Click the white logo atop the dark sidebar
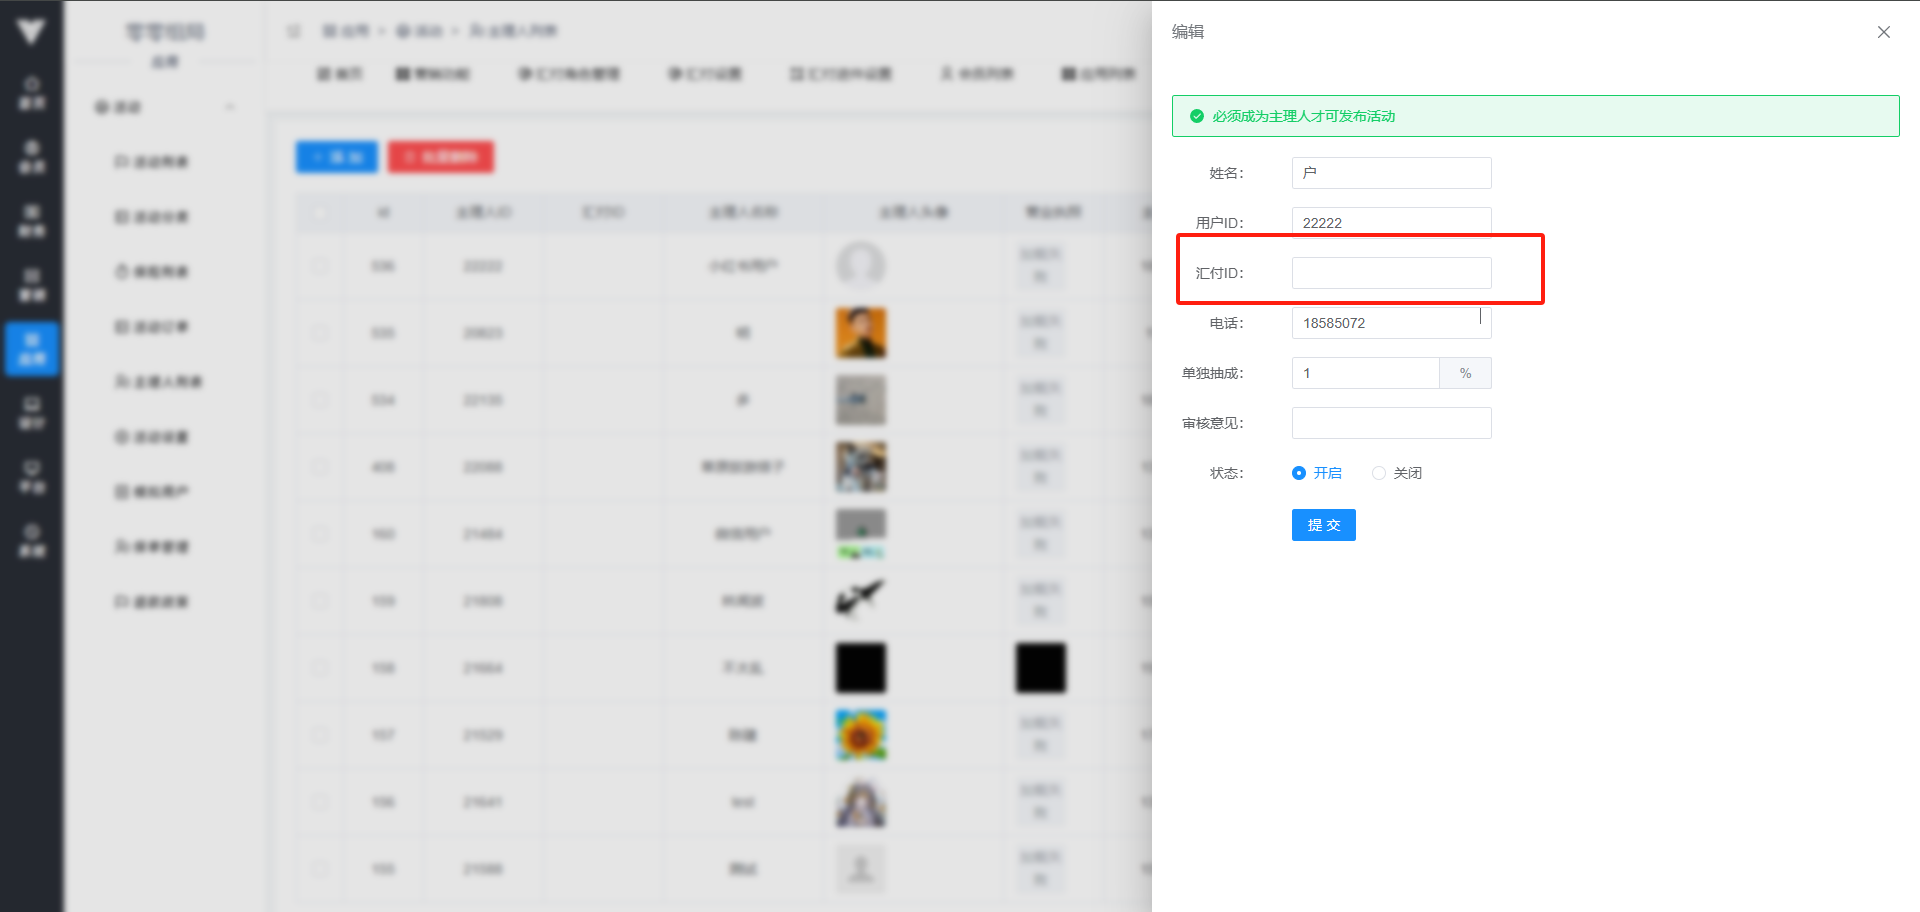 31,32
